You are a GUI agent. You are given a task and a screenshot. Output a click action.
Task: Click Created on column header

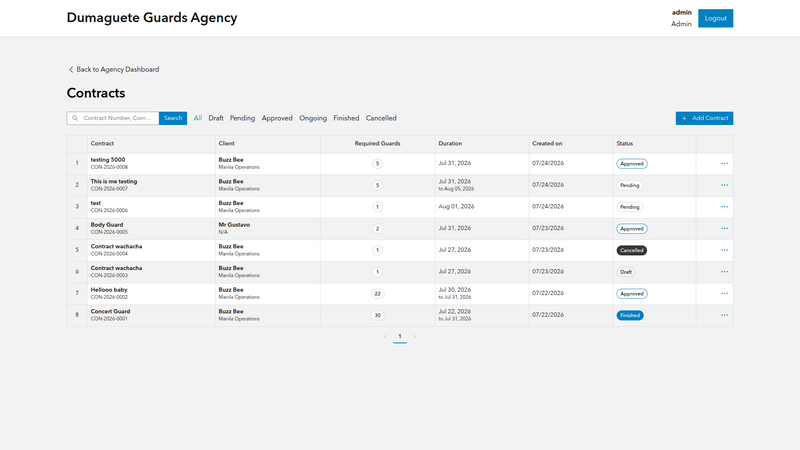pyautogui.click(x=547, y=144)
